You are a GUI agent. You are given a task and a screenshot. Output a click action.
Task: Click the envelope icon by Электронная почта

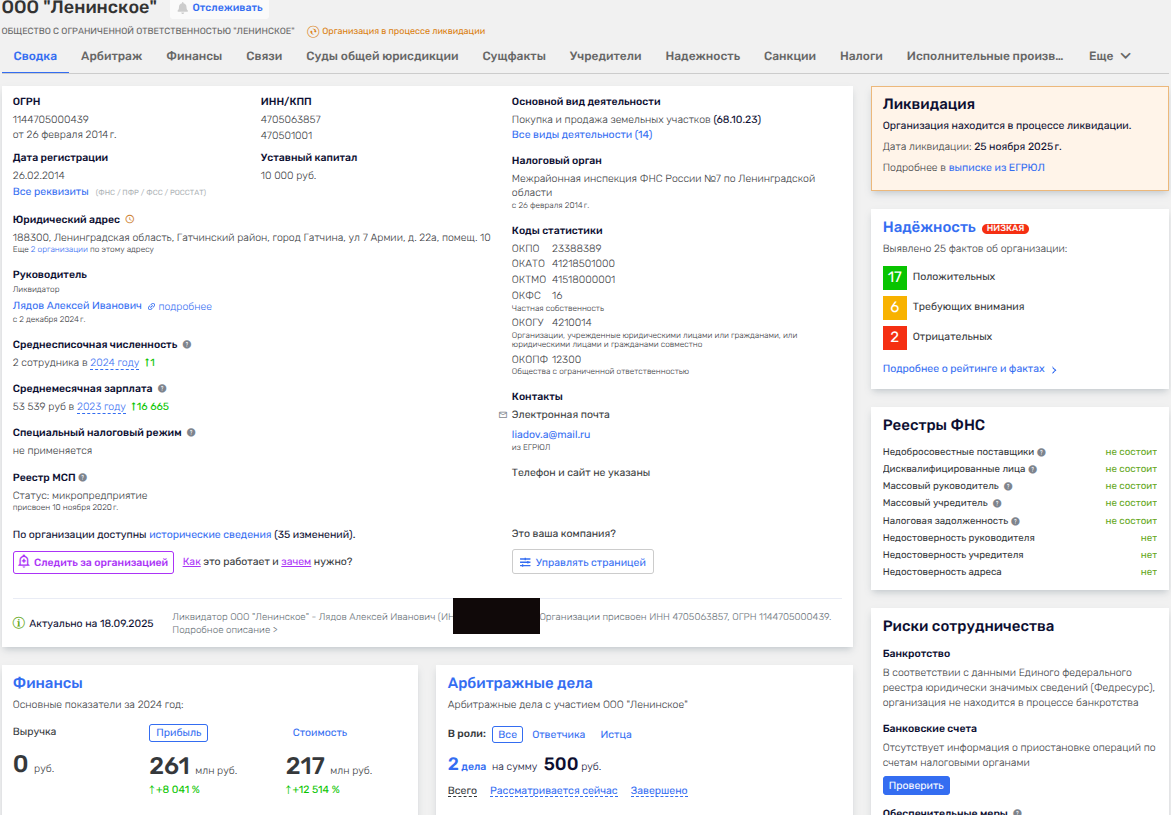pyautogui.click(x=503, y=415)
